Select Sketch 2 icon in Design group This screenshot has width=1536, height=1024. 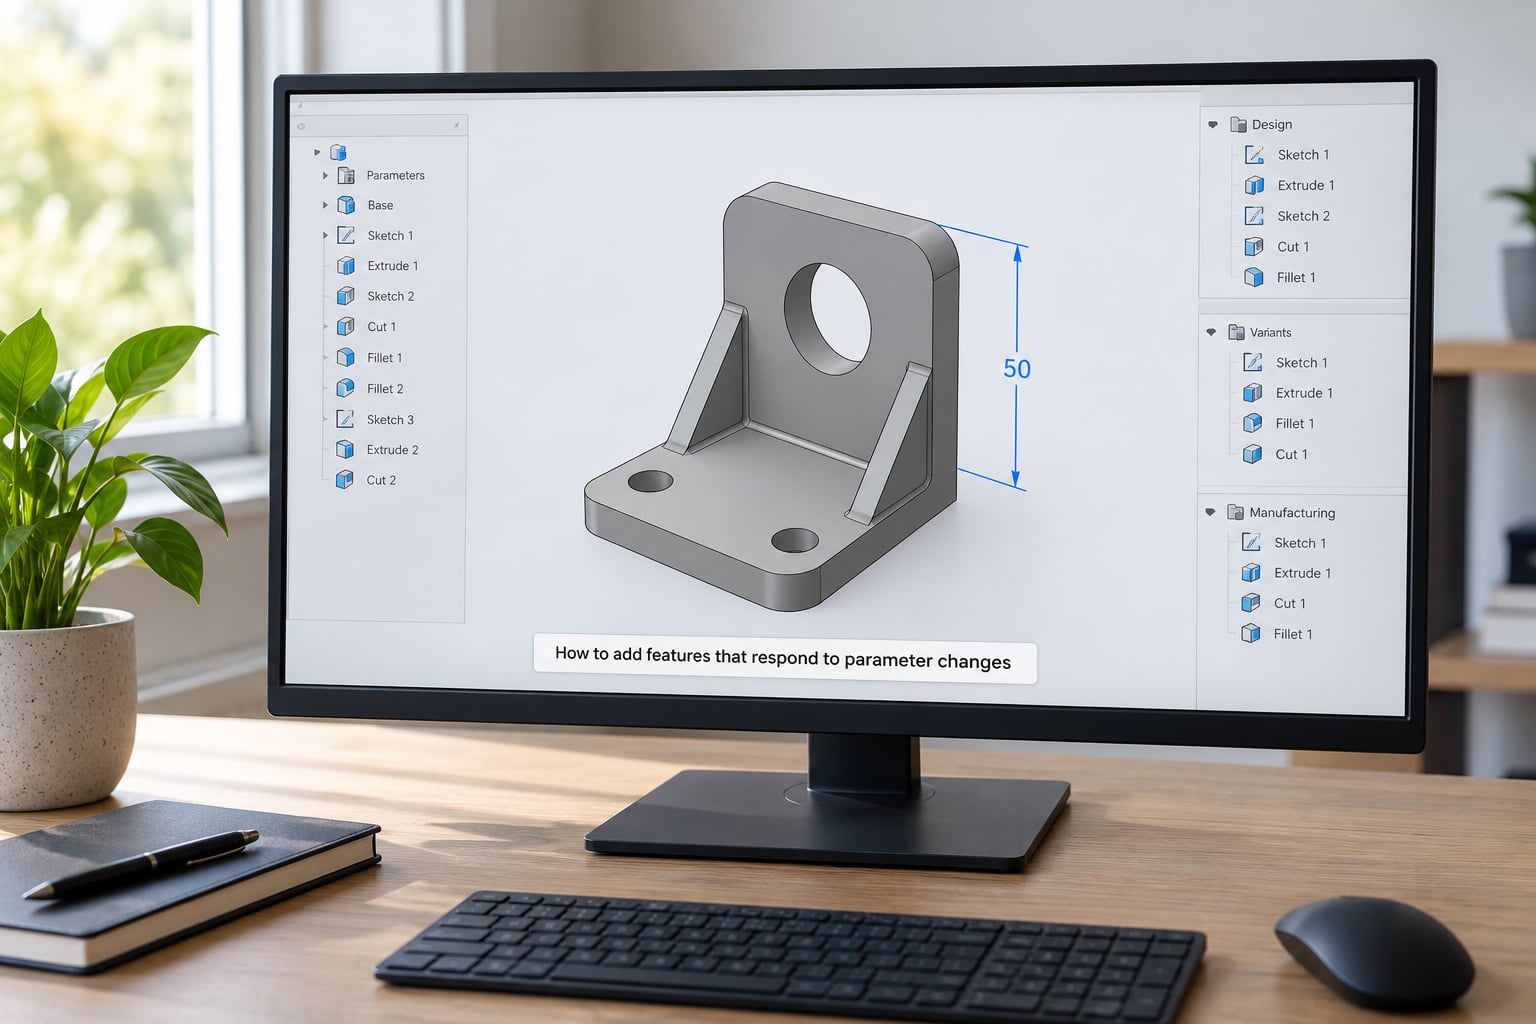click(x=1254, y=216)
